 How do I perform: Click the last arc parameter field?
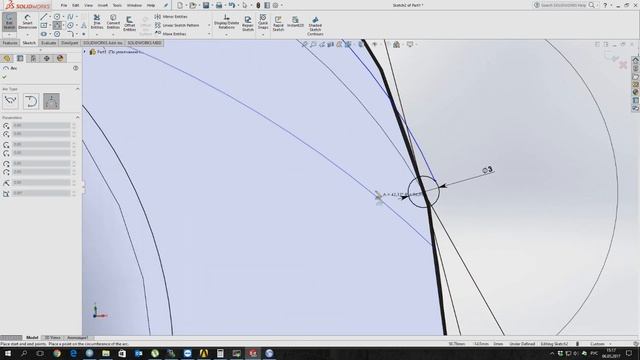(41, 193)
